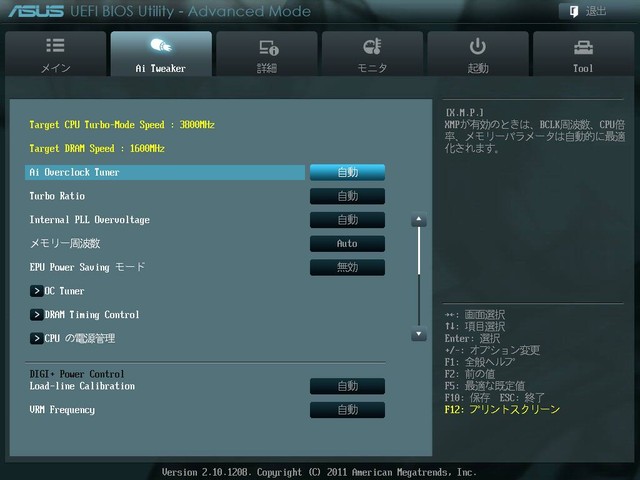Open the 詳細 tab
Screen dimensions: 640x480
pyautogui.click(x=267, y=53)
